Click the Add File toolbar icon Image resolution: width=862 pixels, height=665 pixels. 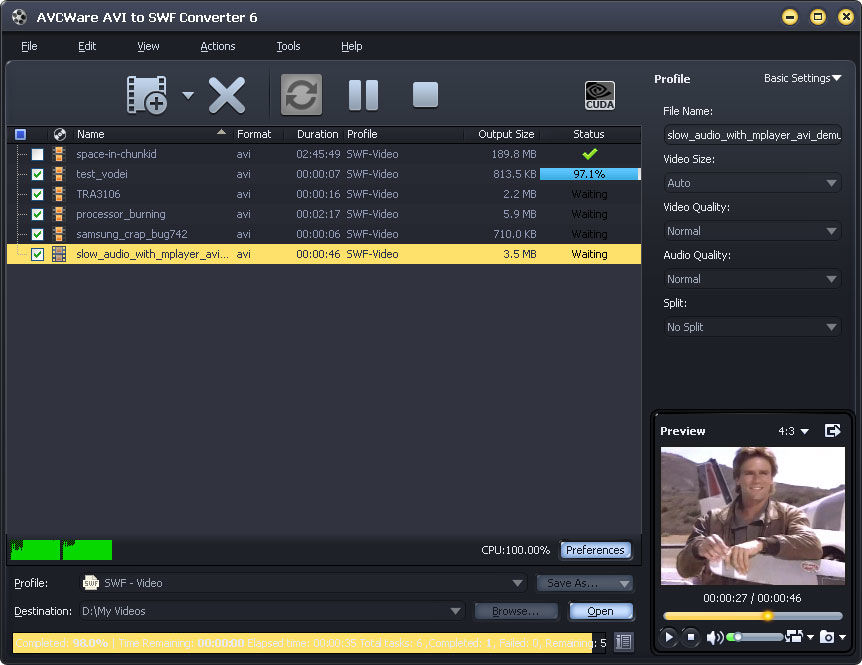[x=147, y=95]
